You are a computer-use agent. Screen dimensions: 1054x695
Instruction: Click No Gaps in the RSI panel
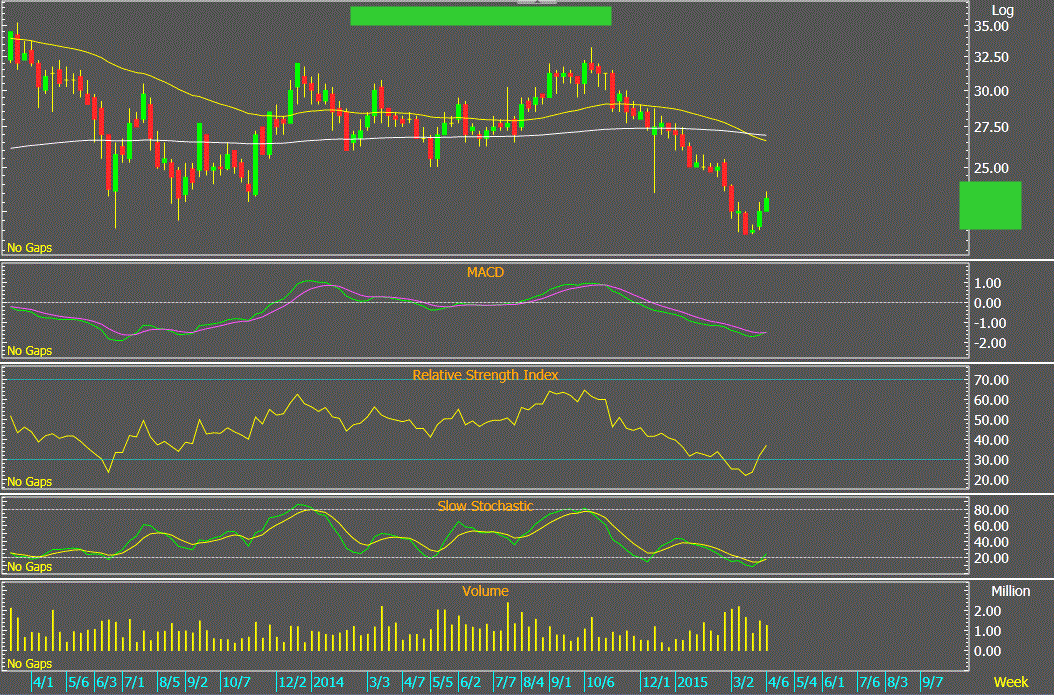click(30, 482)
